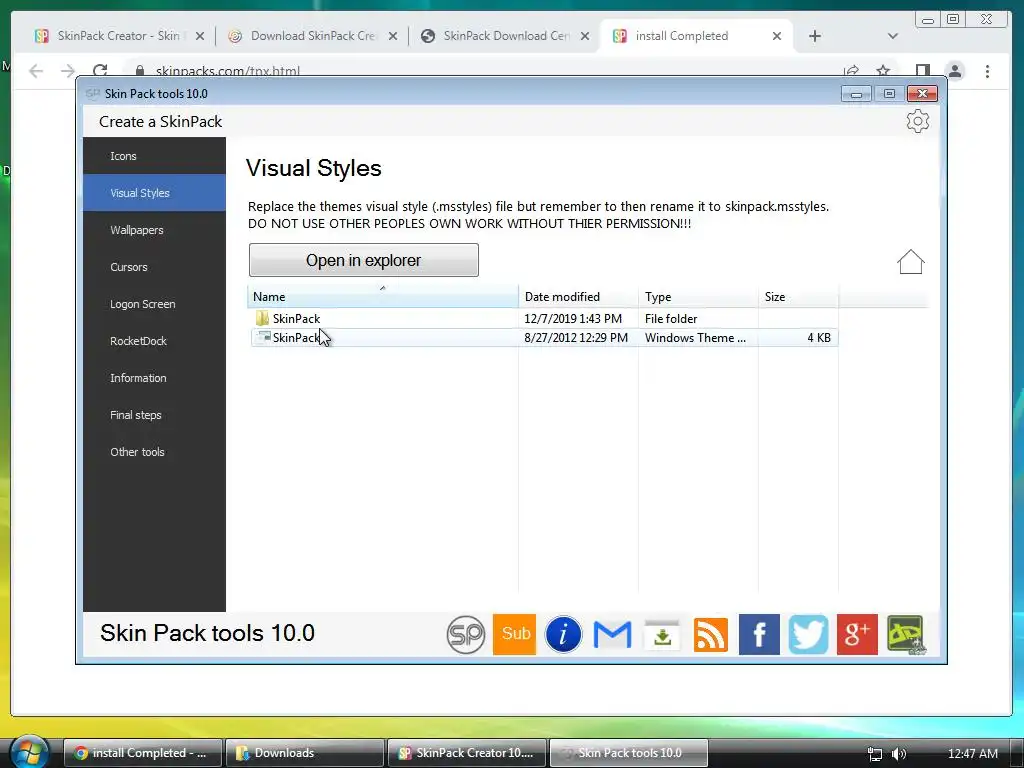Click the orange Sub subscribe icon
Image resolution: width=1024 pixels, height=768 pixels.
tap(515, 634)
